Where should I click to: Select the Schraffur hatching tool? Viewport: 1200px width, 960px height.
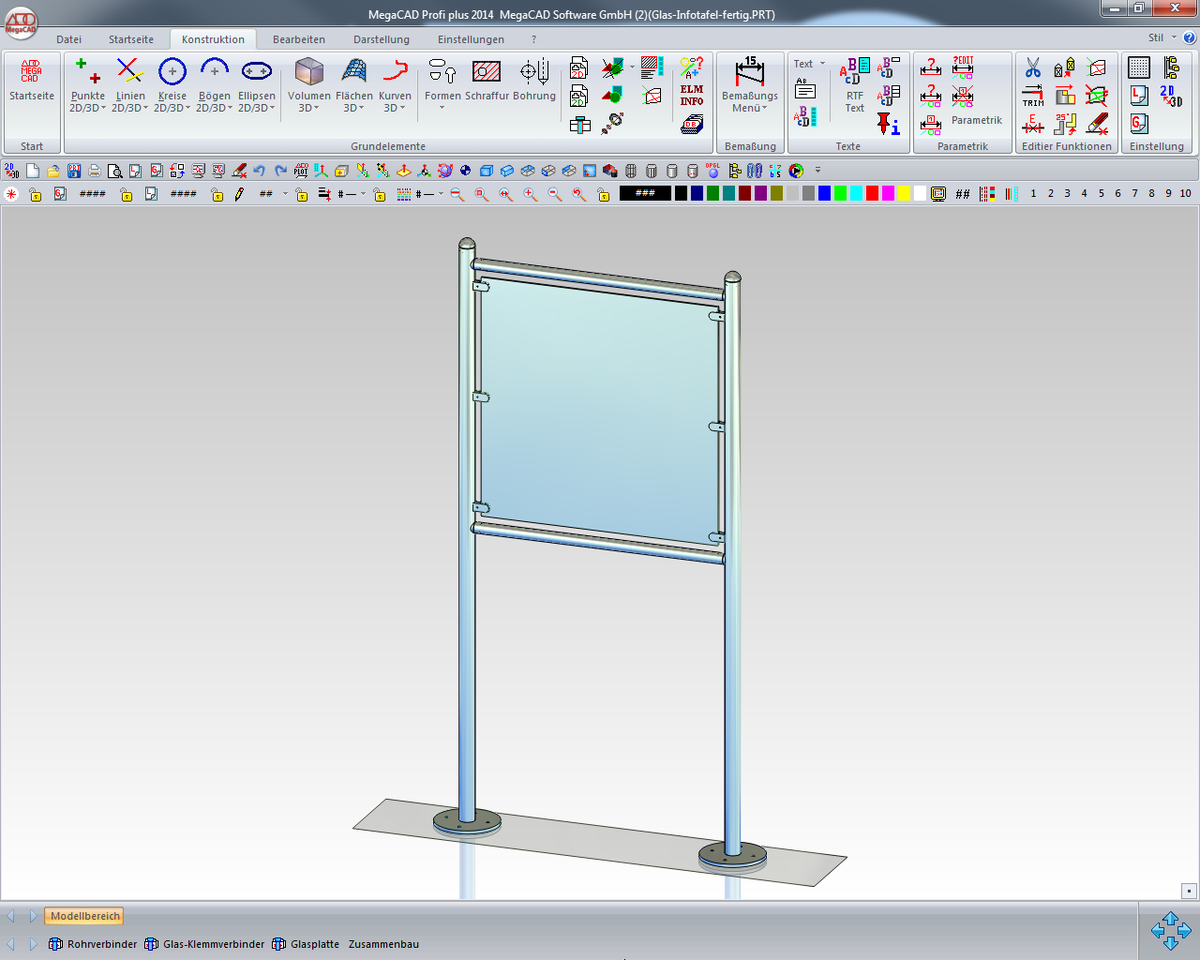486,82
